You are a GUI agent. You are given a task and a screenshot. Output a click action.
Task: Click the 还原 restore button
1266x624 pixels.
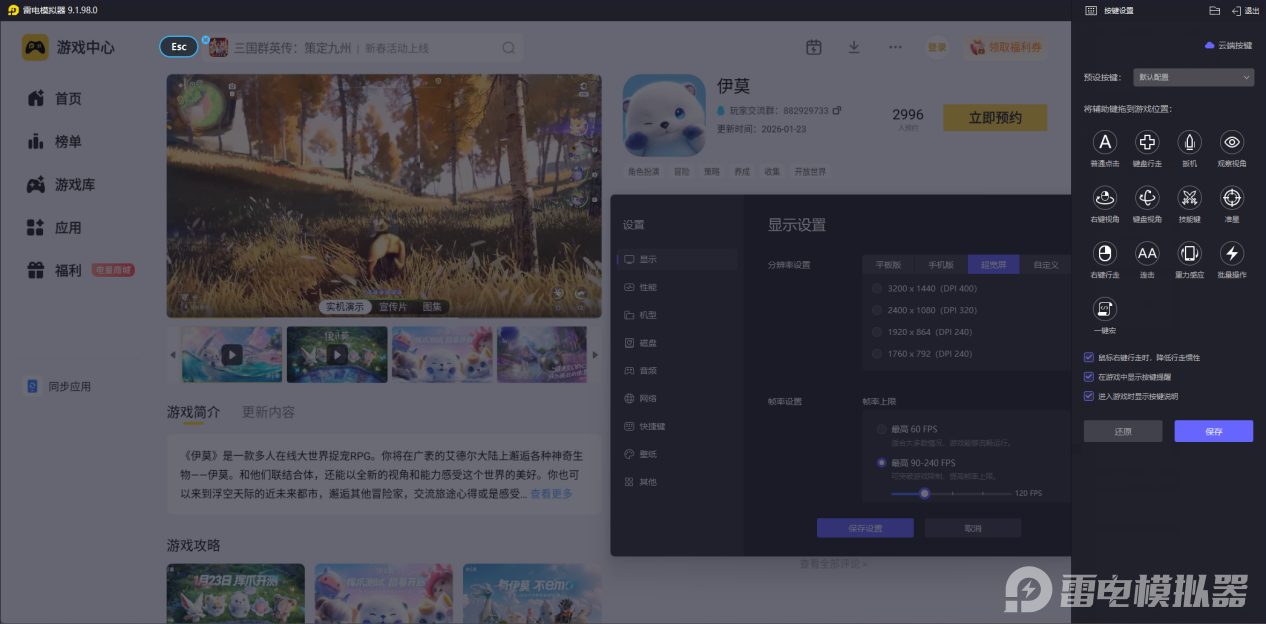coord(1123,431)
